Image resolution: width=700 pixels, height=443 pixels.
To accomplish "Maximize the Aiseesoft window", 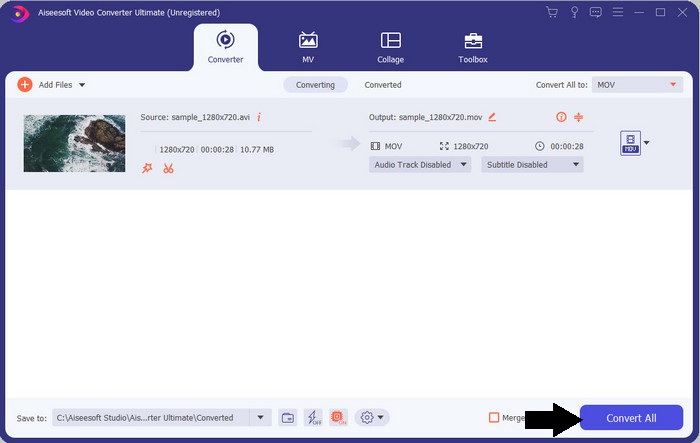I will [x=660, y=13].
